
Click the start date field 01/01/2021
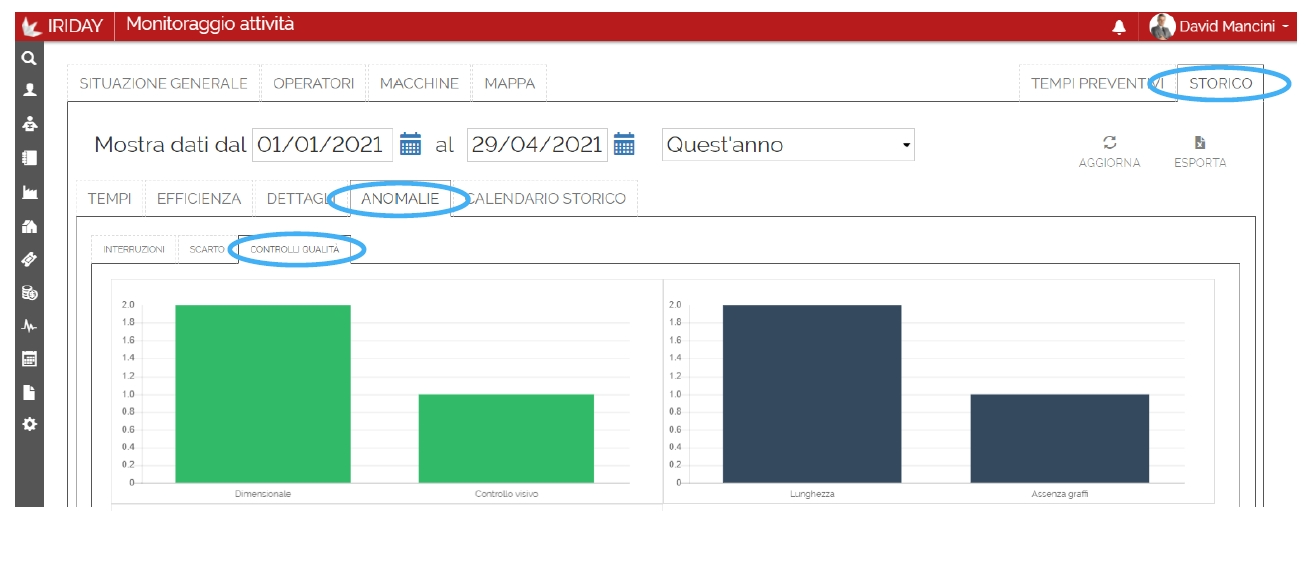point(319,145)
